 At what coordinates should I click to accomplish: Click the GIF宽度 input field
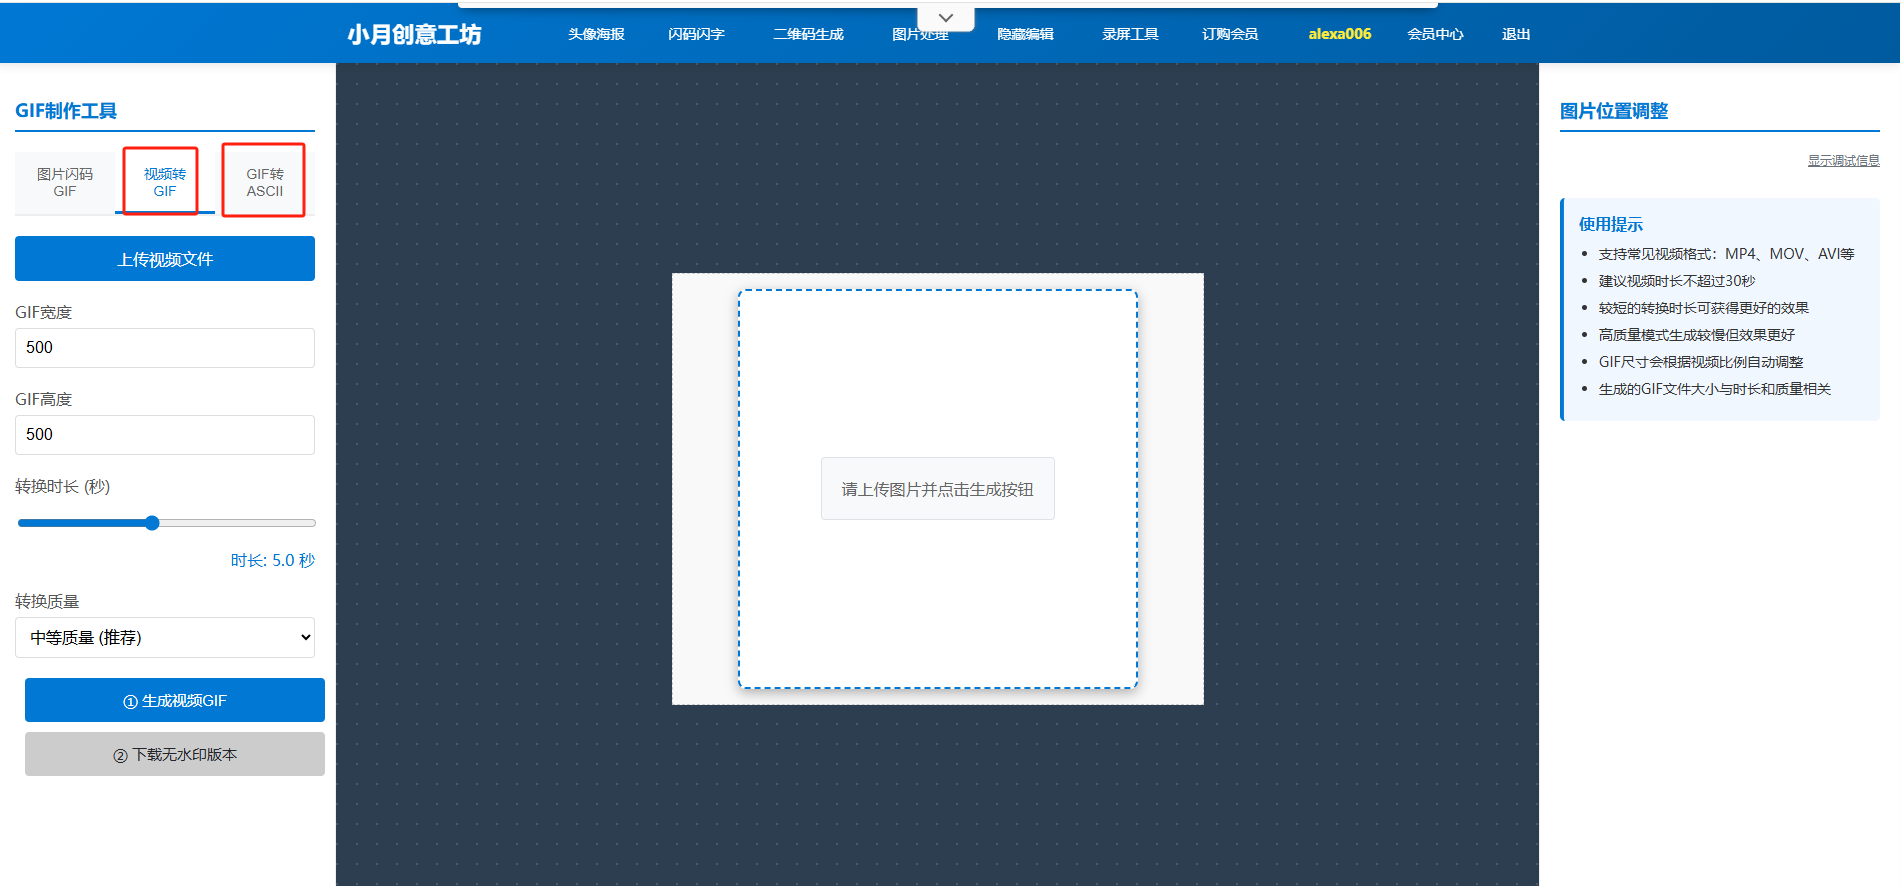[x=165, y=348]
